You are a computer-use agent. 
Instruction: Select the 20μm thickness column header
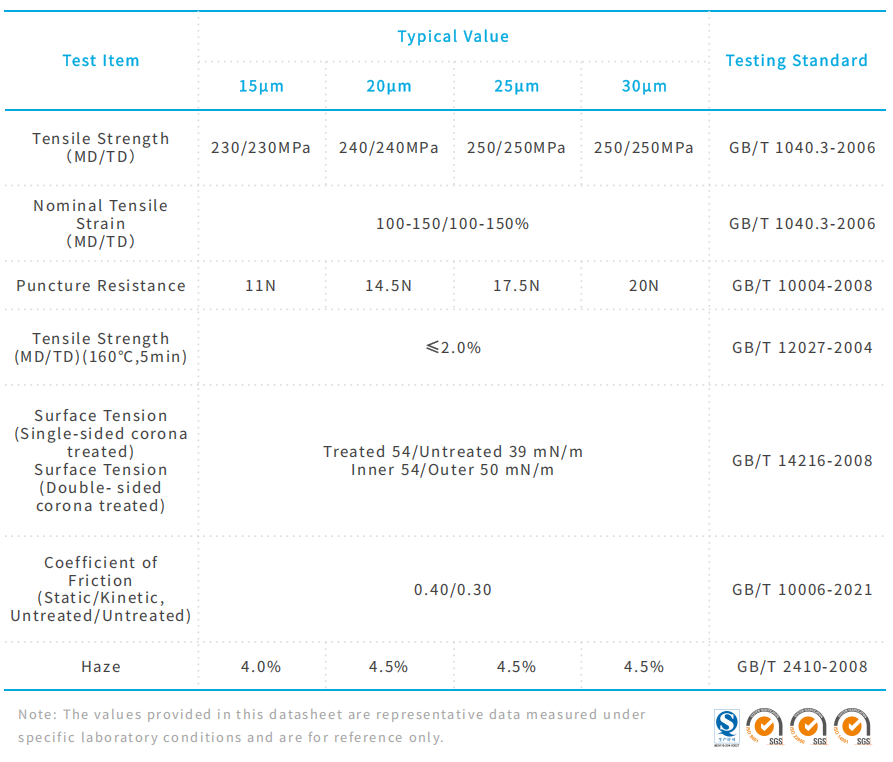pos(389,86)
